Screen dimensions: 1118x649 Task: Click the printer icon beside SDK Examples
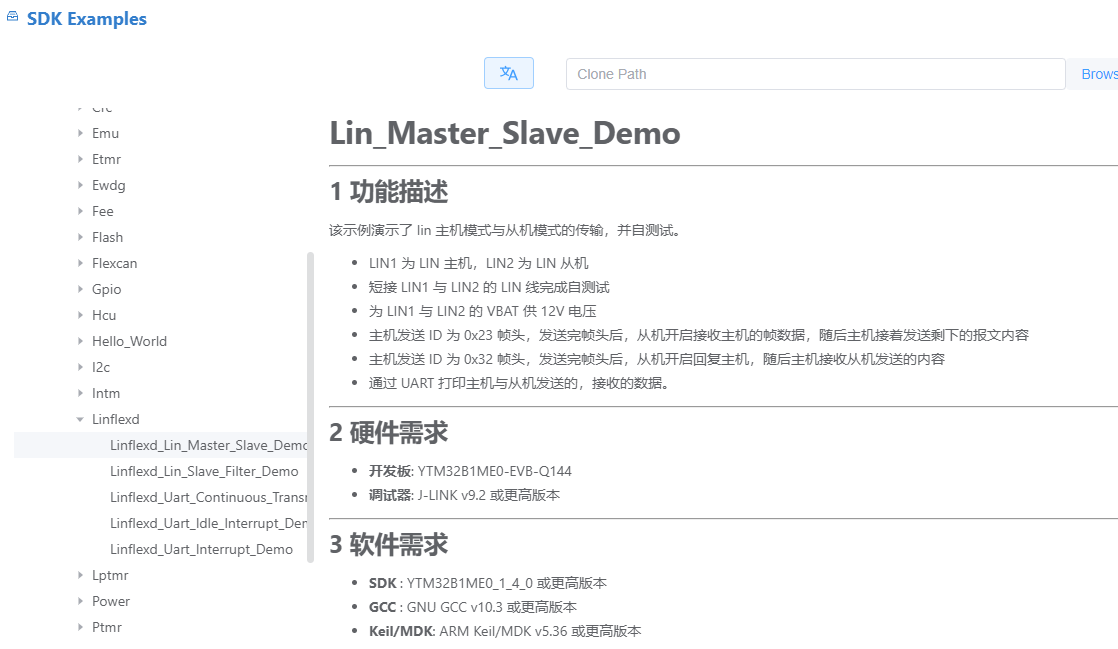[x=11, y=17]
